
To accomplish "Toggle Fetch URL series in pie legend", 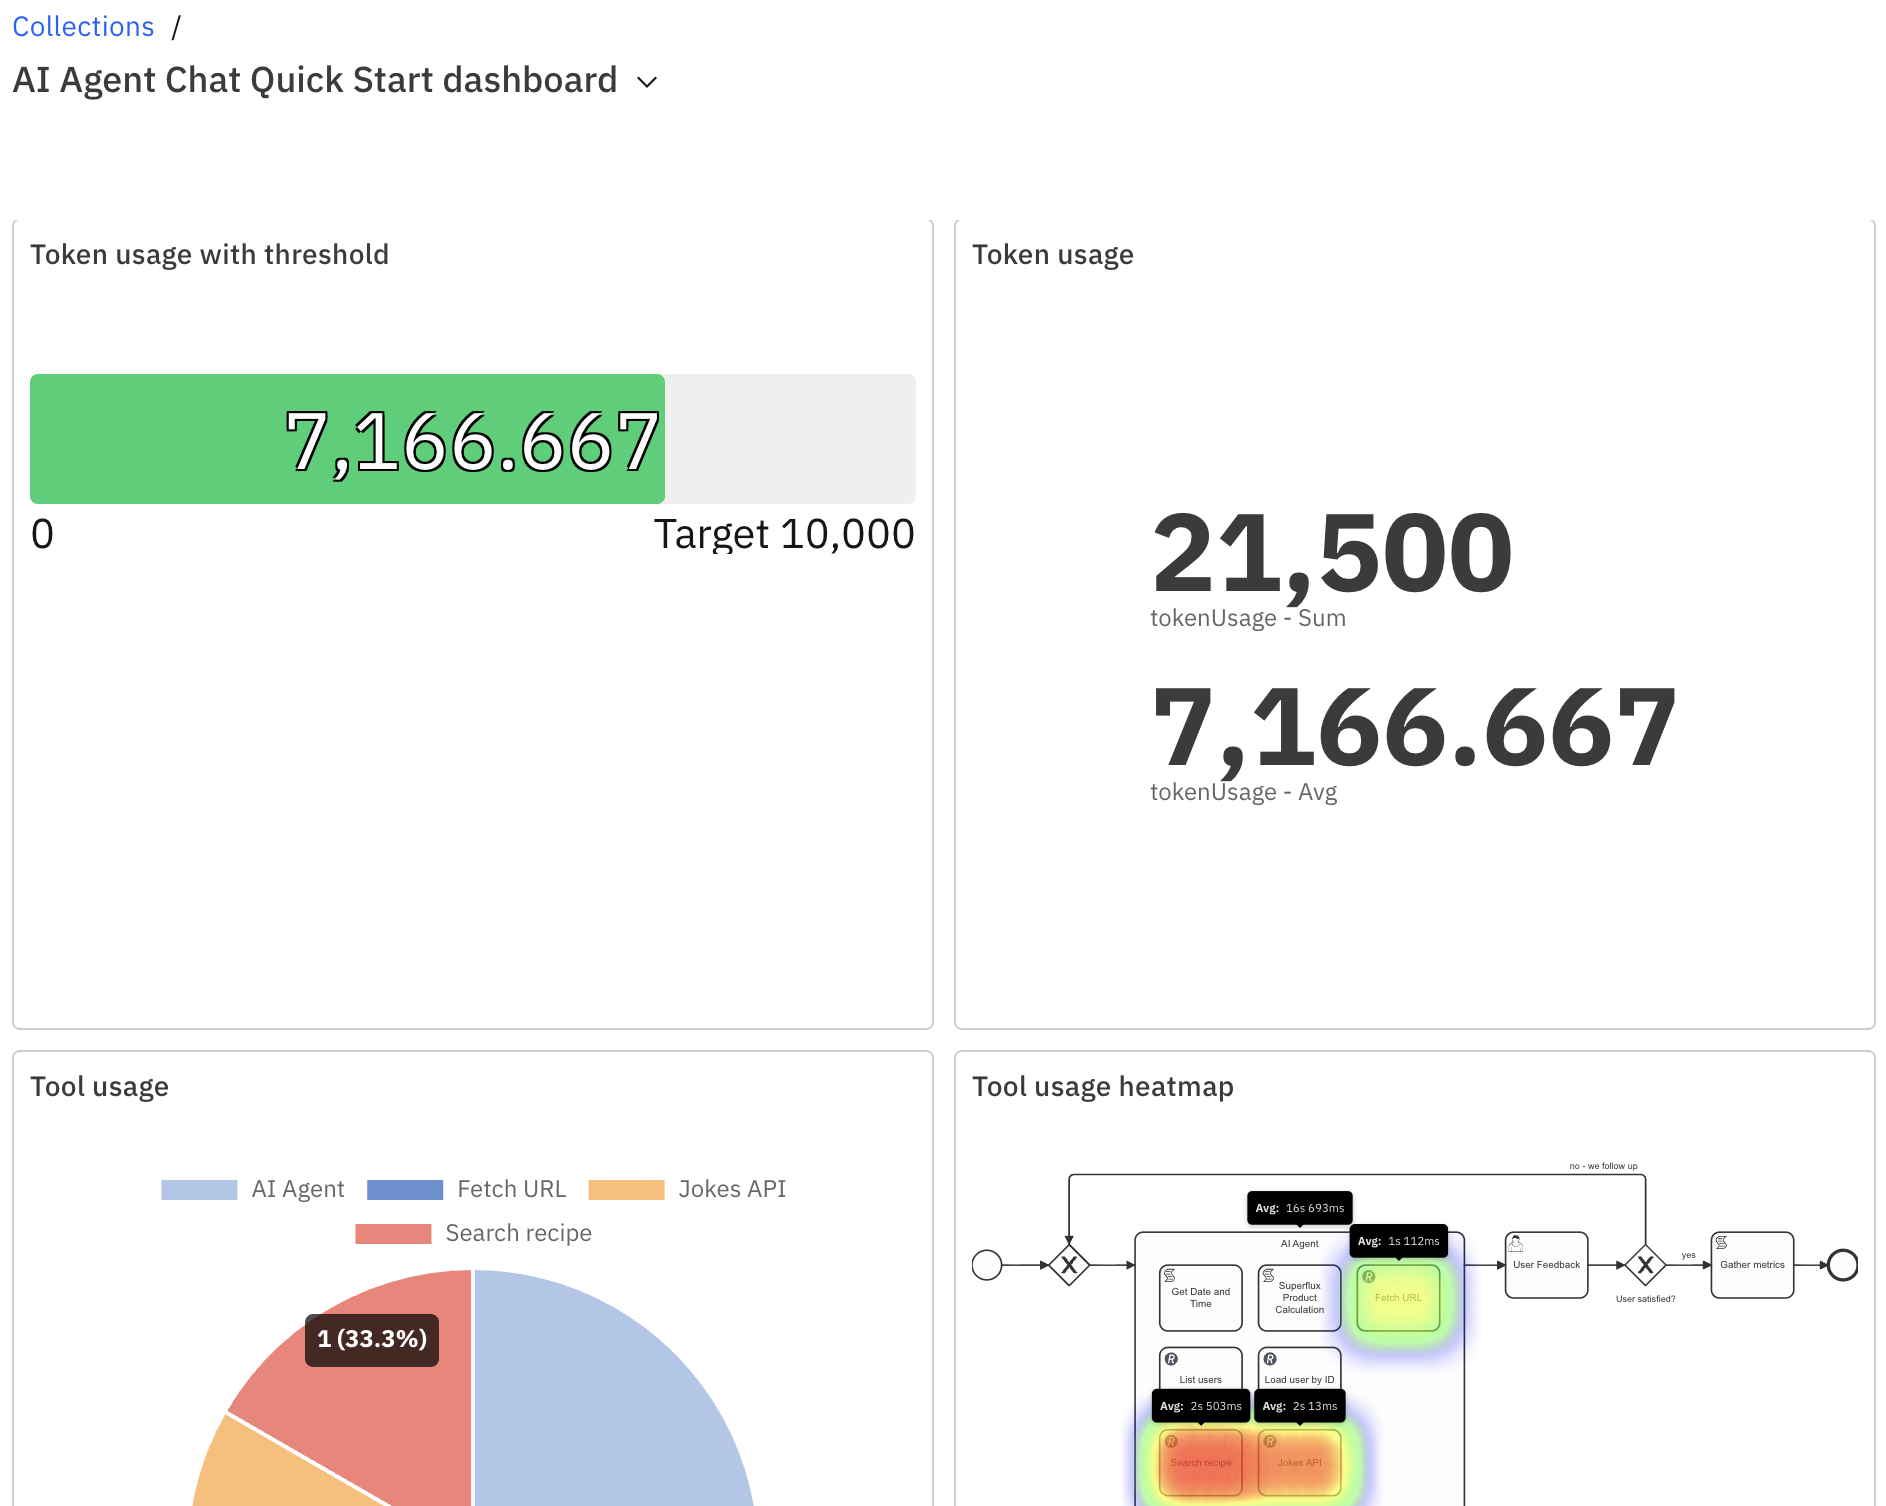I will [x=511, y=1189].
